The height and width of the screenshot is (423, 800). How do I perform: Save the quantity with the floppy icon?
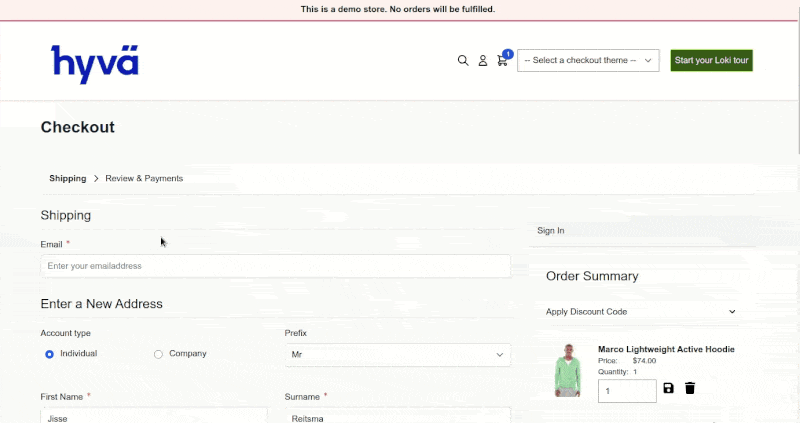point(669,388)
